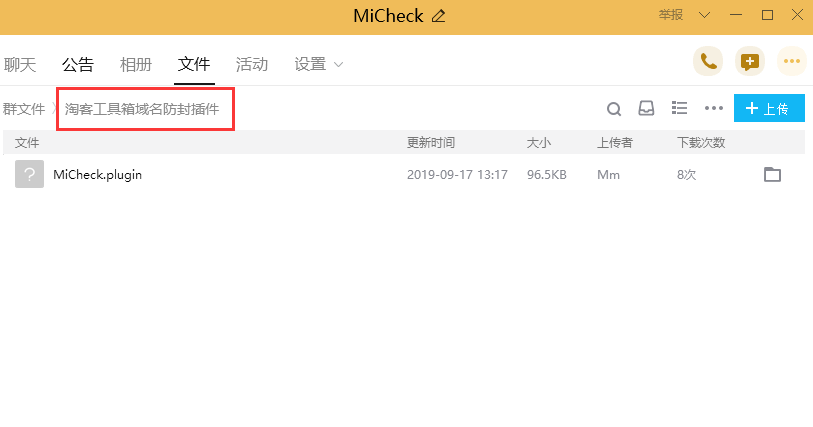
Task: Click the date 2019-09-17 13:17
Action: coord(457,175)
